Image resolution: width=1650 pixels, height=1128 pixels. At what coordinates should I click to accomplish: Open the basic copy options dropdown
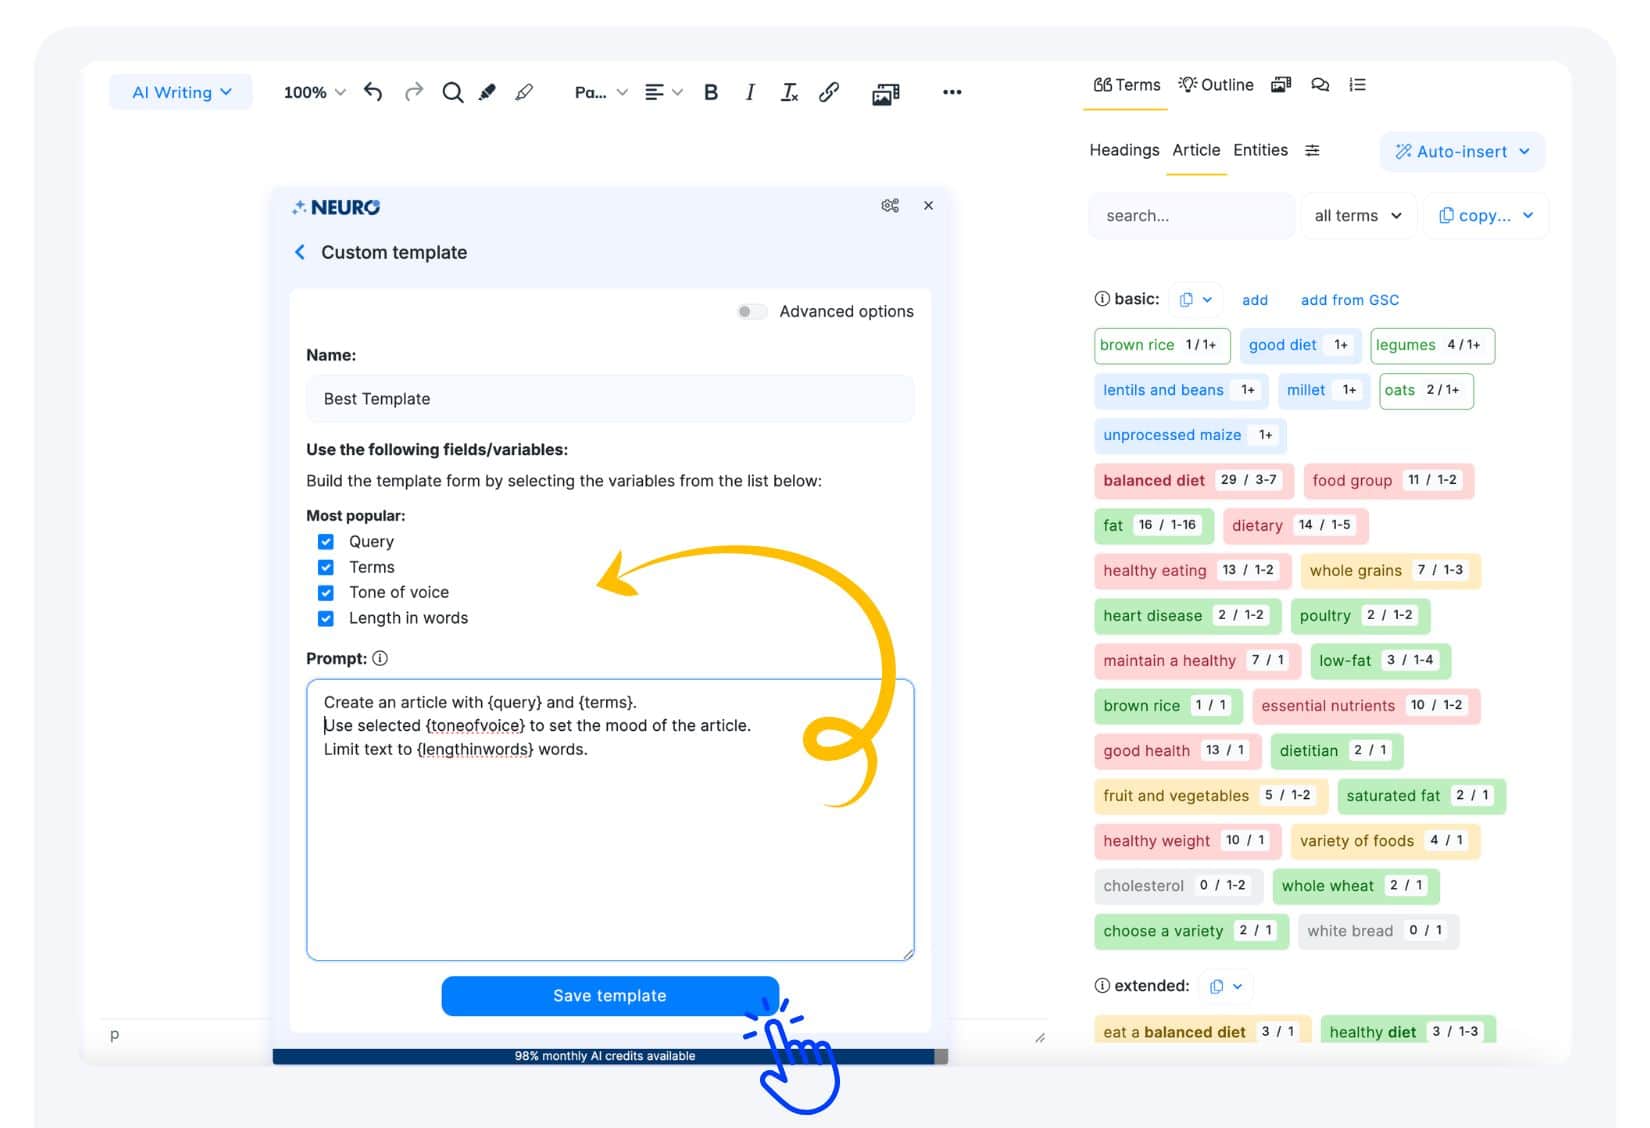coord(1195,300)
